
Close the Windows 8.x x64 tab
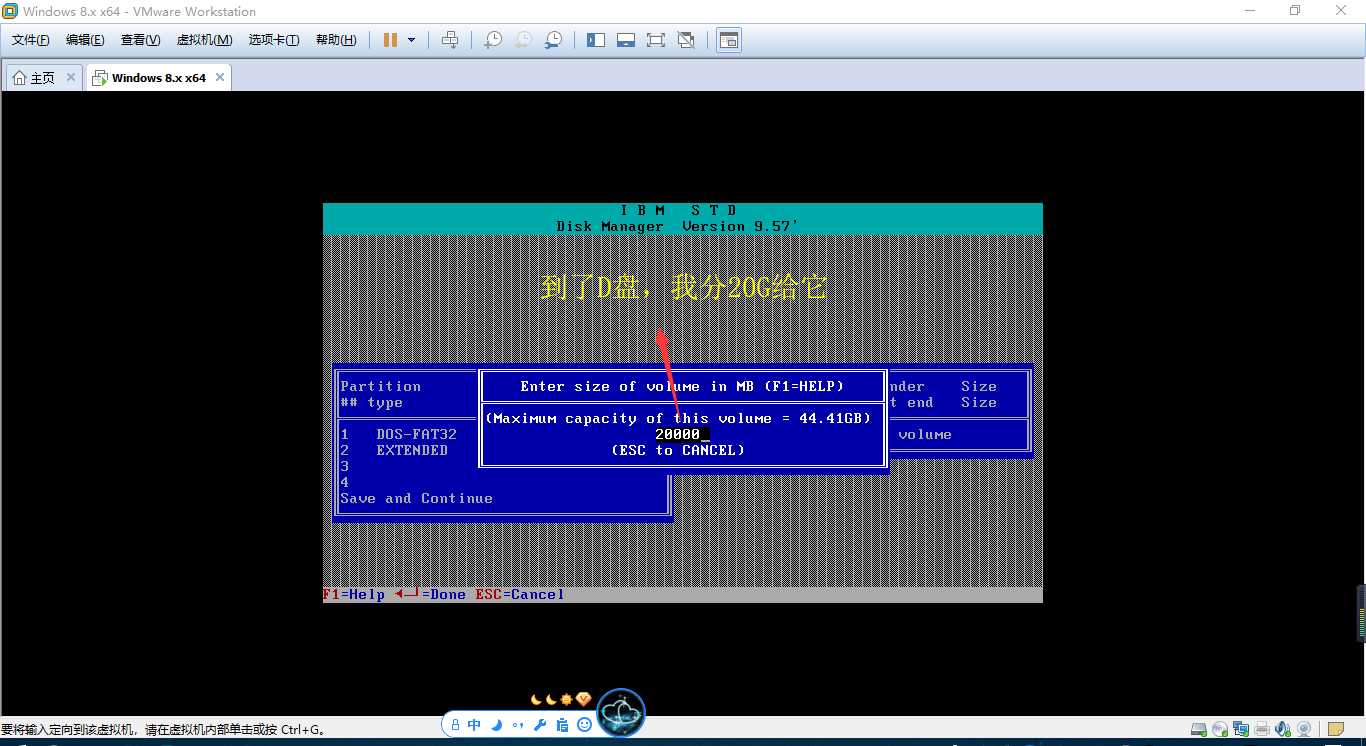click(220, 77)
